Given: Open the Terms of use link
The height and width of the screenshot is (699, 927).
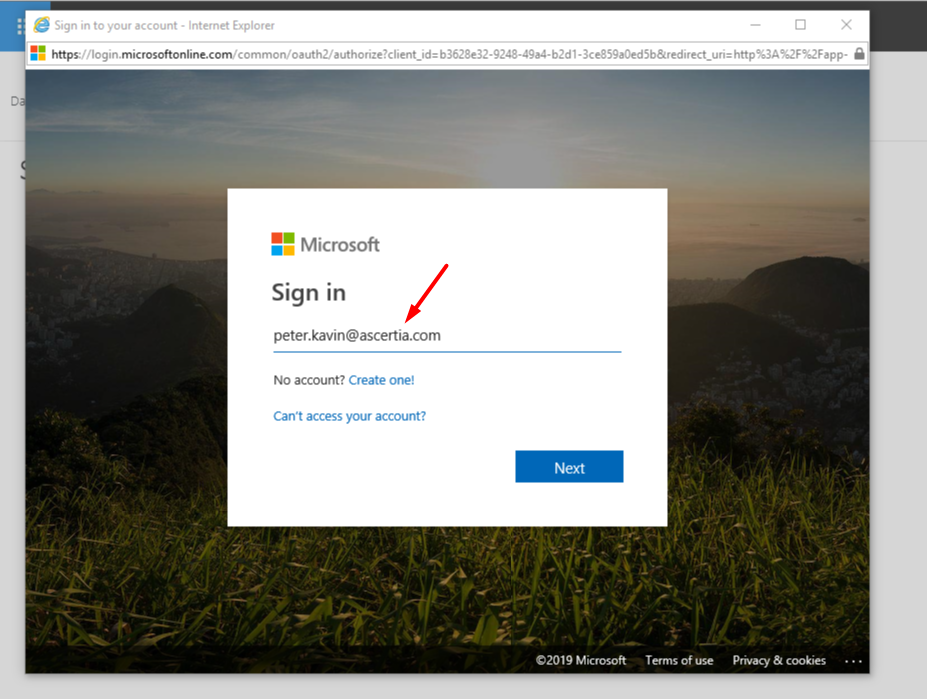Looking at the screenshot, I should click(x=679, y=660).
